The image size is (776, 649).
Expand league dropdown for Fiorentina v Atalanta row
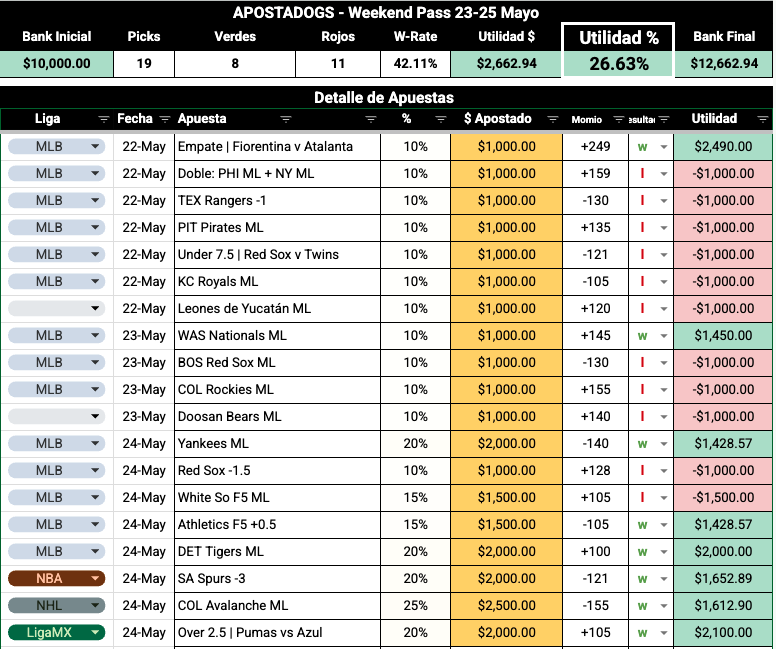click(95, 147)
